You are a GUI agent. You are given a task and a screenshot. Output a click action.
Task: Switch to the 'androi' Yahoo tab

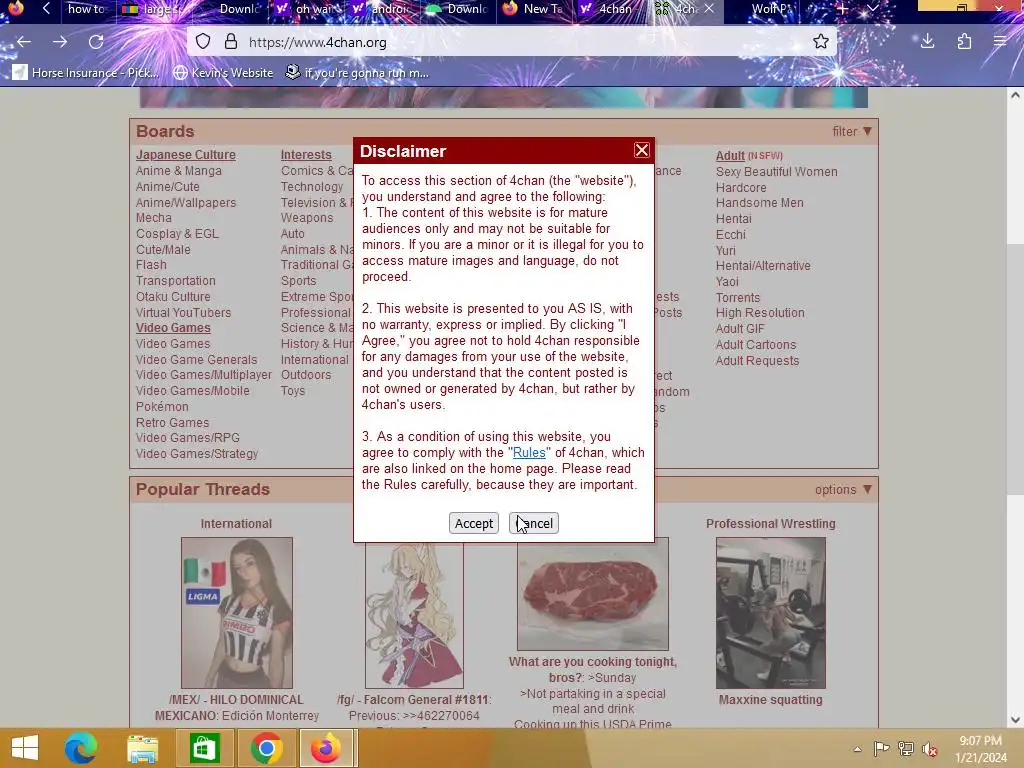383,8
